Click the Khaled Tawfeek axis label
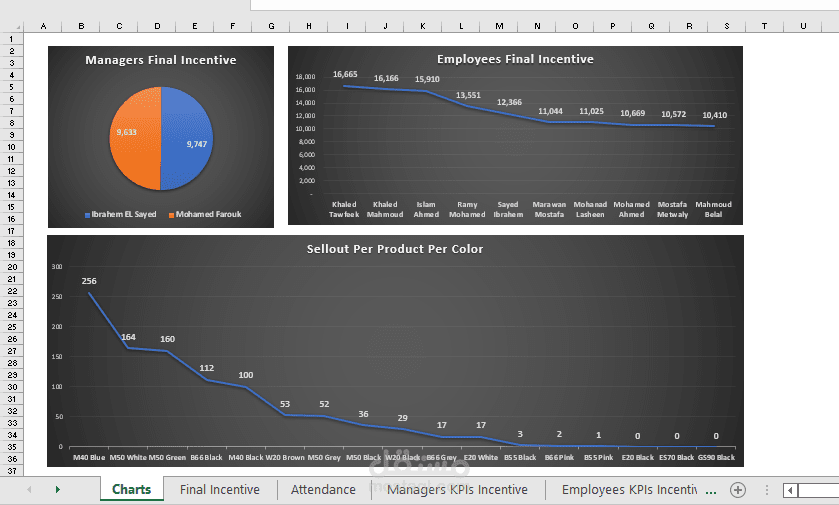Viewport: 839px width, 505px height. click(x=344, y=209)
